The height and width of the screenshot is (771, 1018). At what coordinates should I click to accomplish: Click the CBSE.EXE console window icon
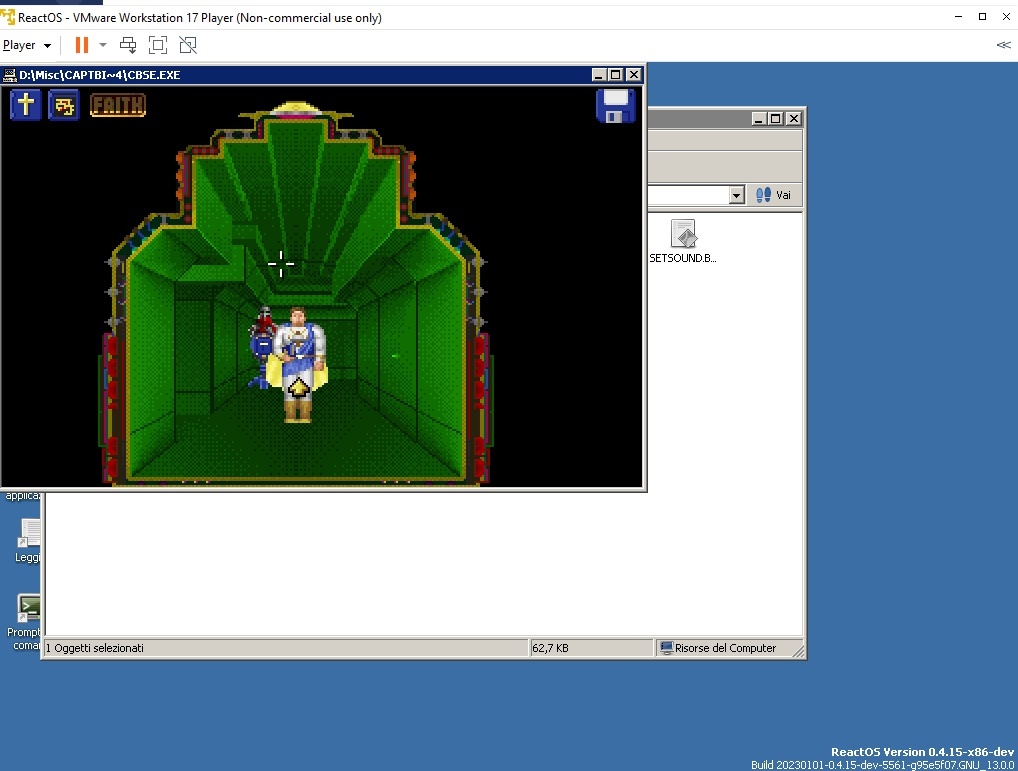10,75
